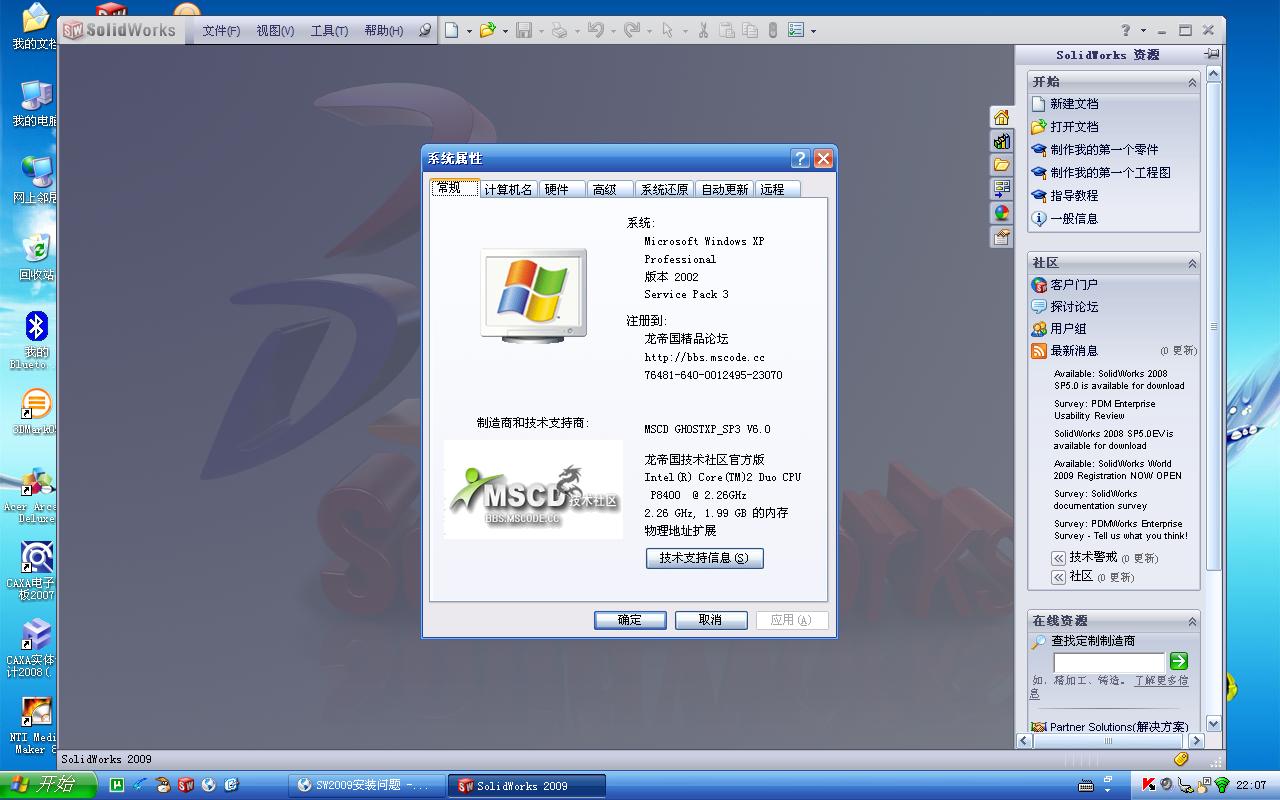The height and width of the screenshot is (800, 1280).
Task: Click the SolidWorks quick launch icon
Action: (185, 785)
